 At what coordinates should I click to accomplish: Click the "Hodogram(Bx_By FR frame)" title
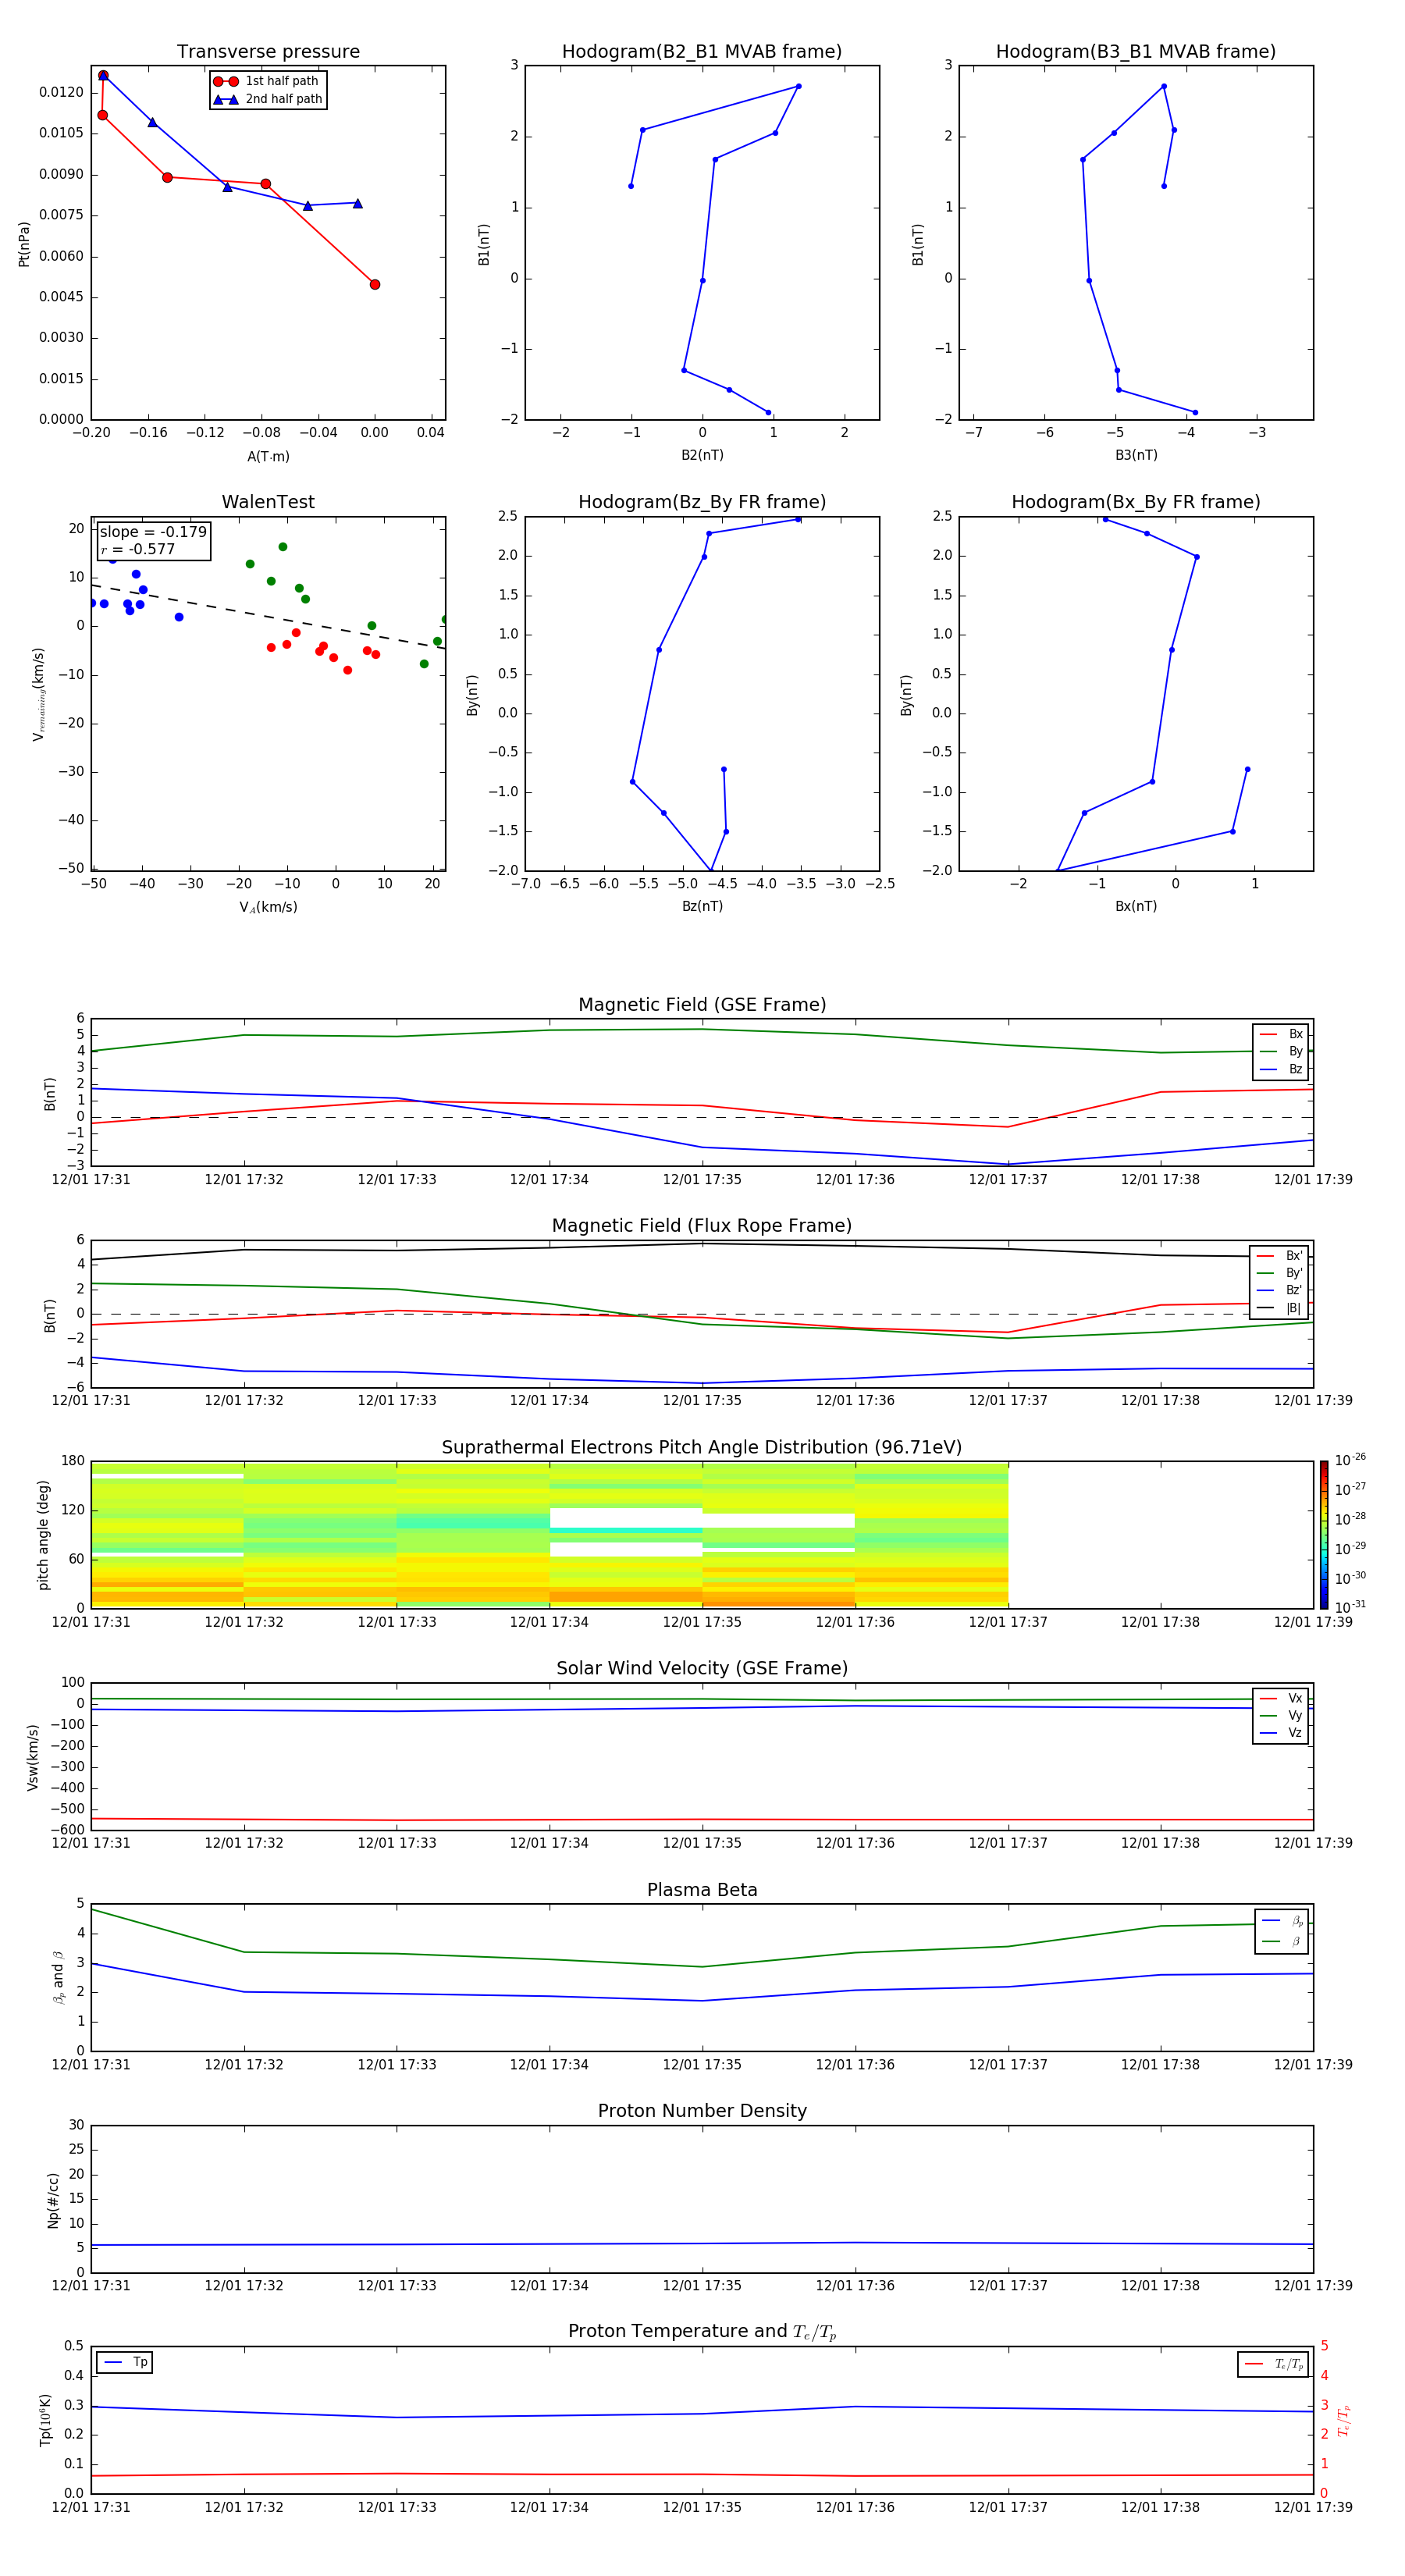(1136, 502)
